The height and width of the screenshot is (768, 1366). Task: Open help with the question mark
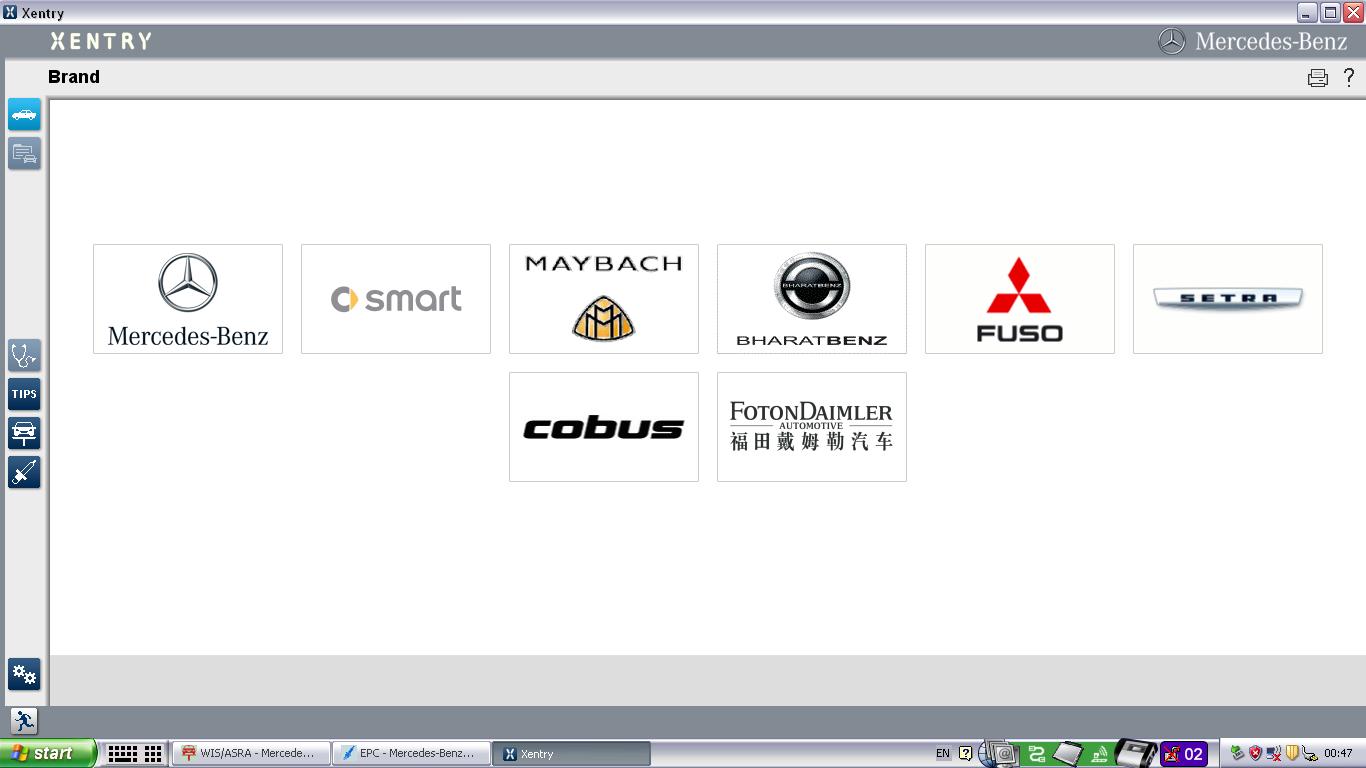[x=1349, y=77]
